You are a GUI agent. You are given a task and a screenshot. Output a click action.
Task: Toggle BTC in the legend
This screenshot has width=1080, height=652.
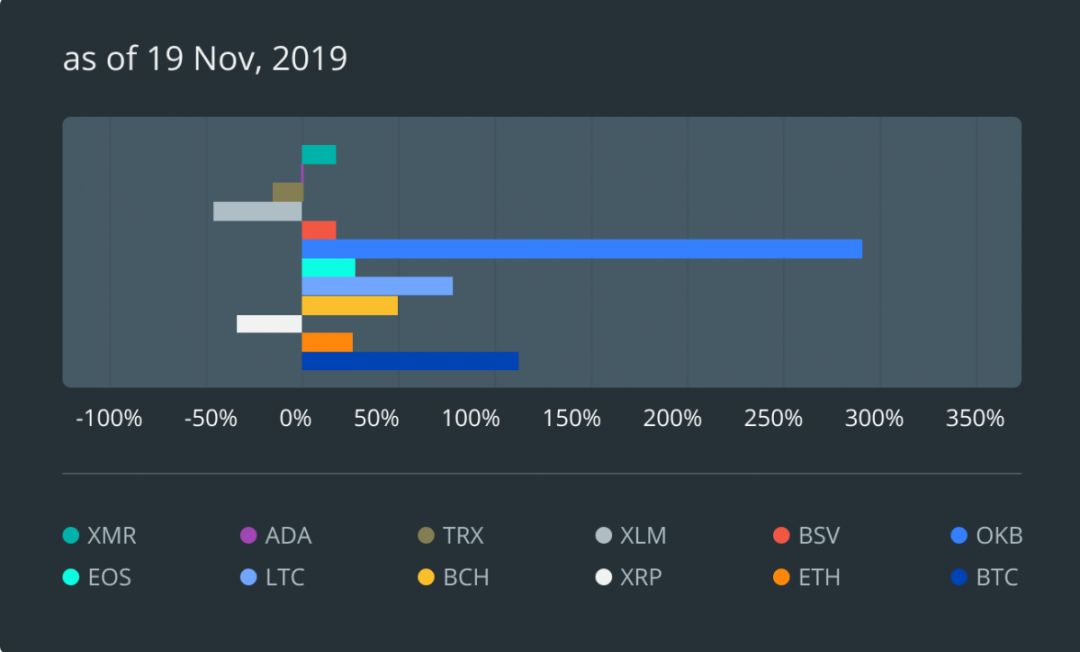coord(985,578)
